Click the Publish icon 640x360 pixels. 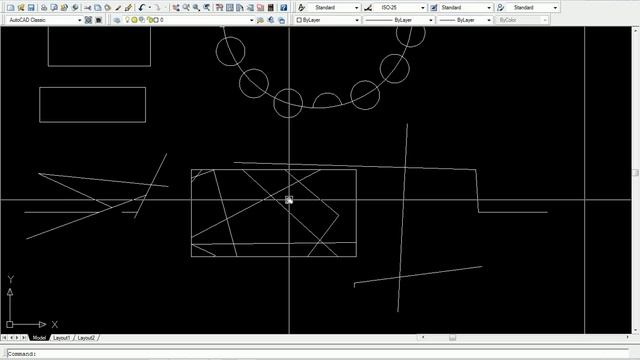(64, 8)
